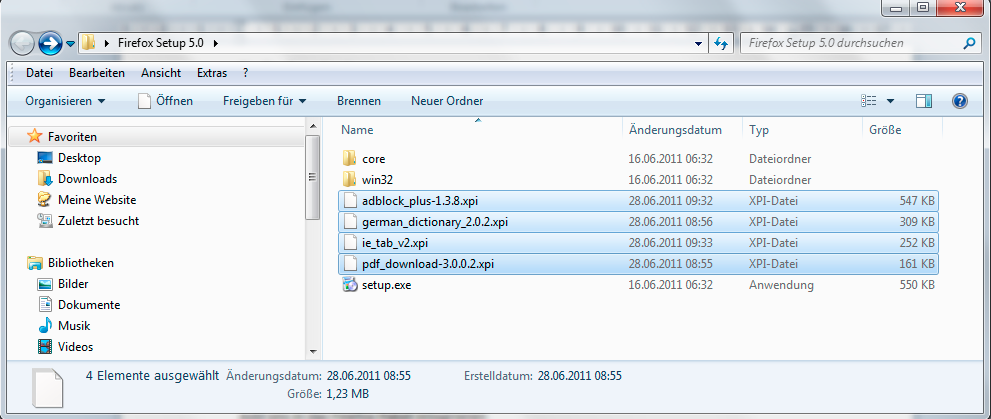
Task: Click navigation pane scrollbar up arrow
Action: pos(312,124)
